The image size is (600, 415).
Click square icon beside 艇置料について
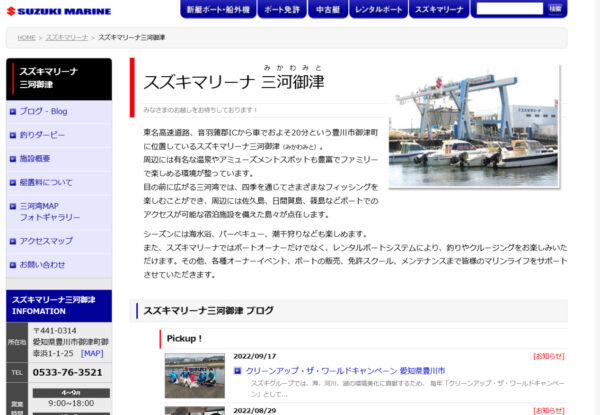tap(13, 183)
